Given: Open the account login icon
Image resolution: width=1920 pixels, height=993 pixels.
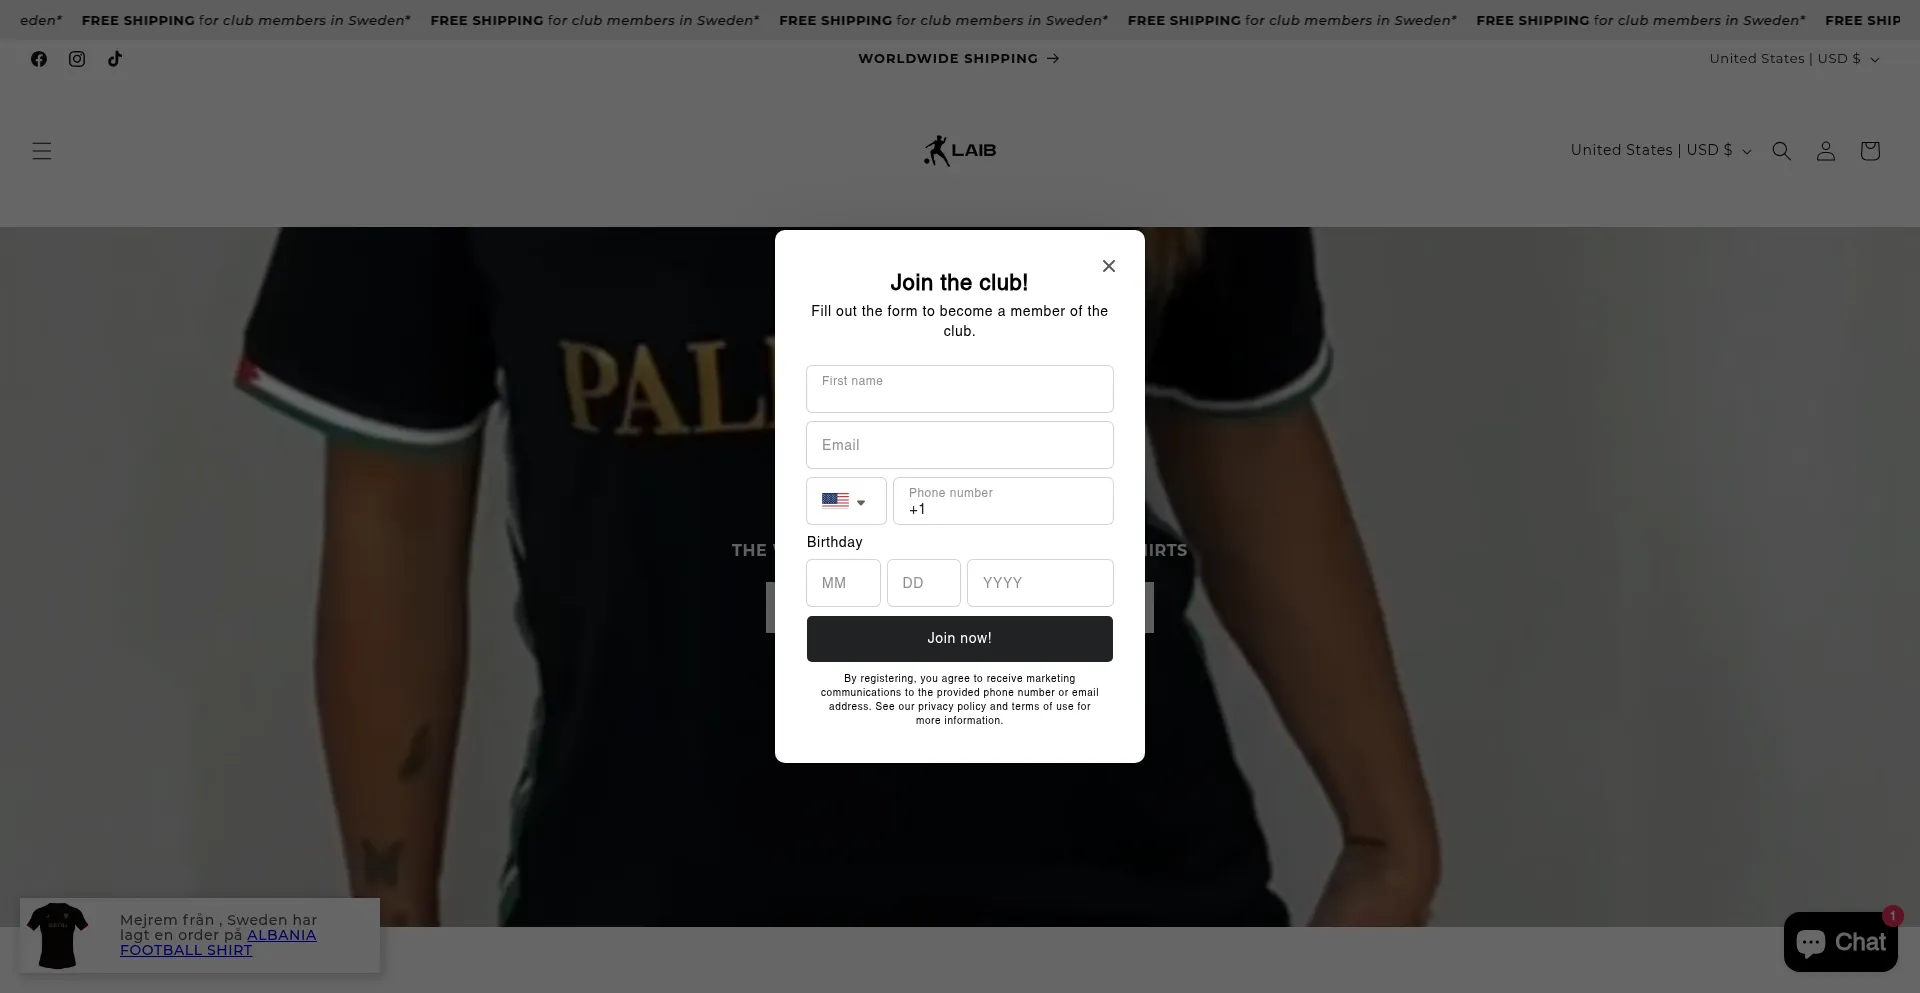Looking at the screenshot, I should pyautogui.click(x=1826, y=151).
